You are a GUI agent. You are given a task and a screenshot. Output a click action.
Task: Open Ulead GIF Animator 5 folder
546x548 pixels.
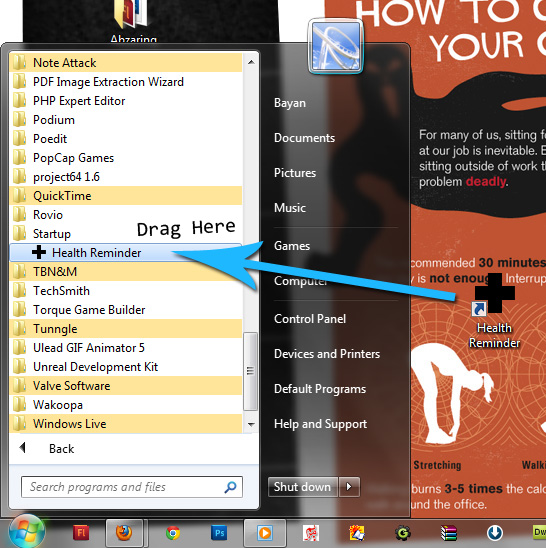tap(126, 348)
